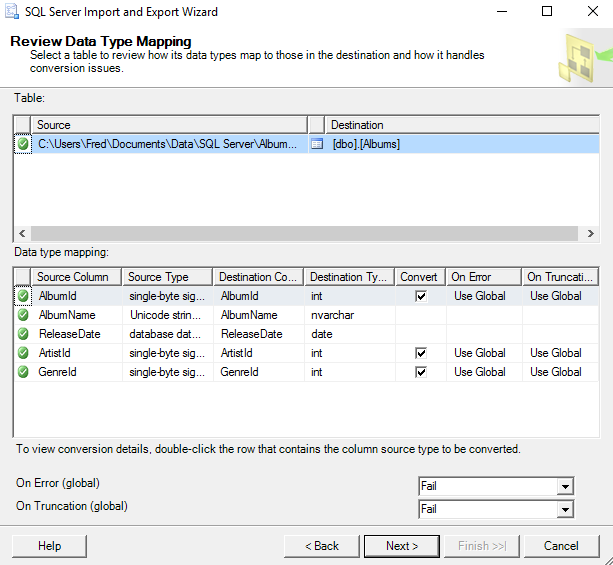Click the On Error column header
Screen dimensions: 613x565
483,277
